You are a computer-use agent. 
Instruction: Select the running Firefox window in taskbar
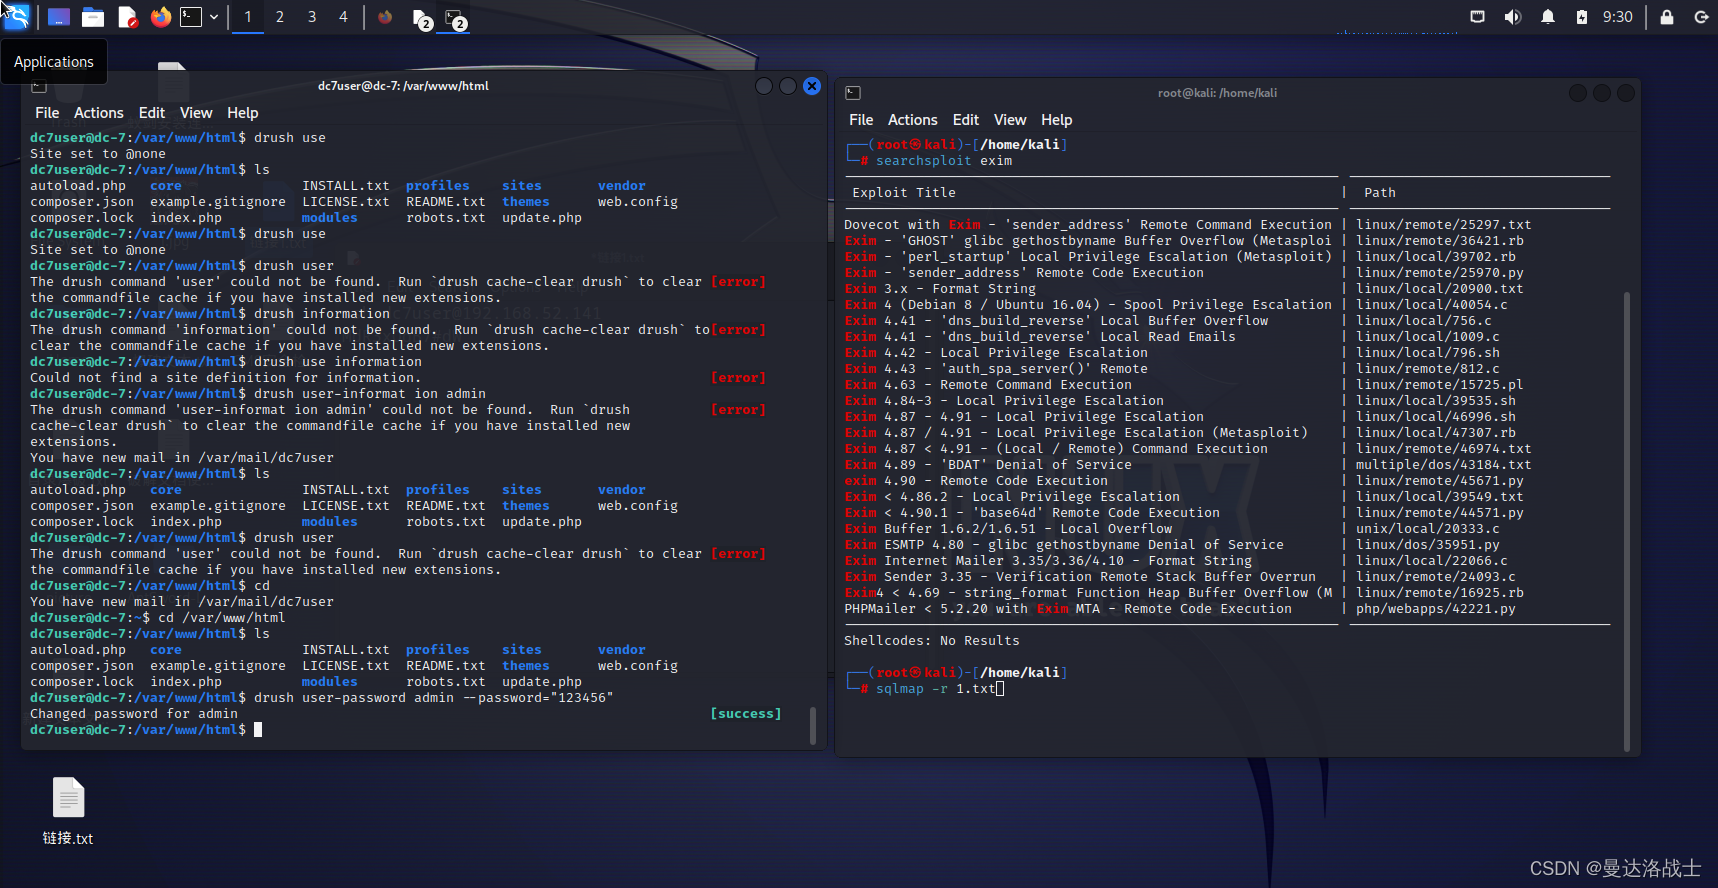point(385,17)
